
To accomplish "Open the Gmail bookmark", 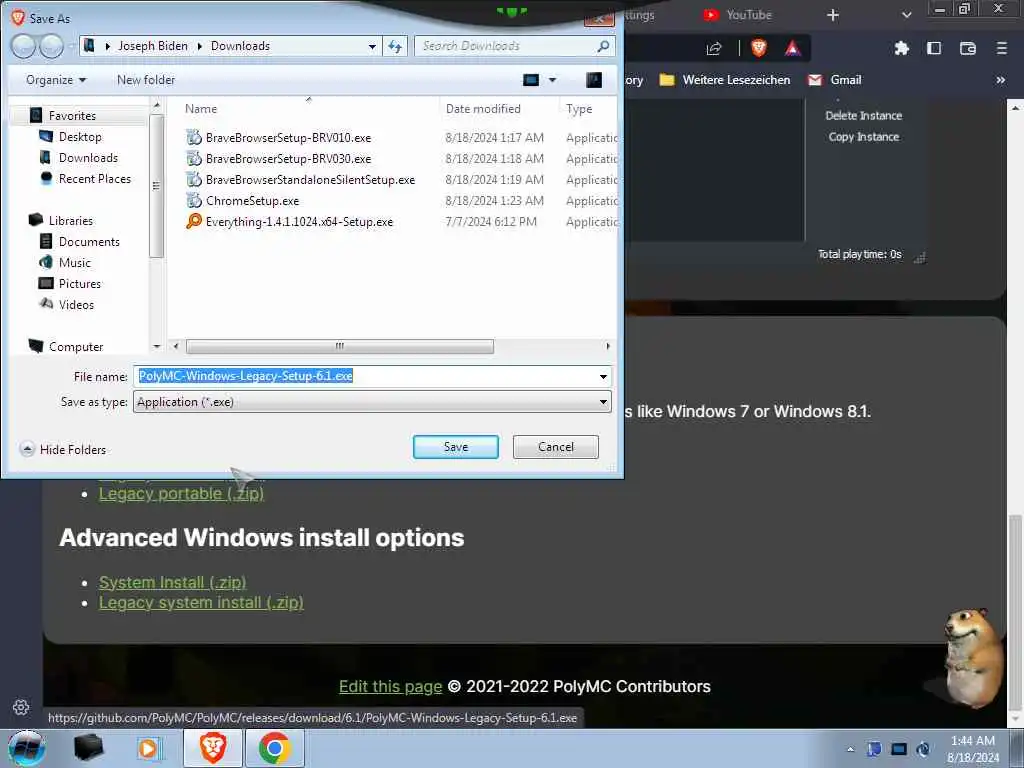I will [x=835, y=80].
